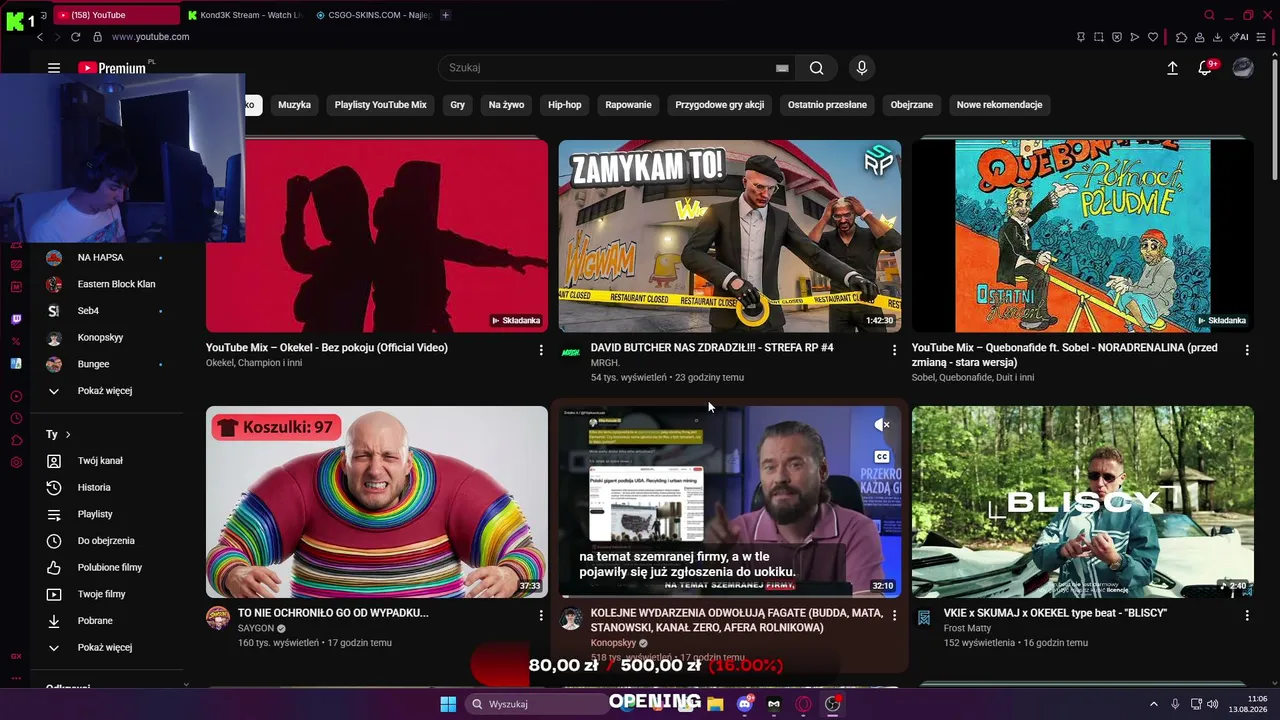Open the on-screen keyboard in search box
Screen dimensions: 1280x720
782,68
